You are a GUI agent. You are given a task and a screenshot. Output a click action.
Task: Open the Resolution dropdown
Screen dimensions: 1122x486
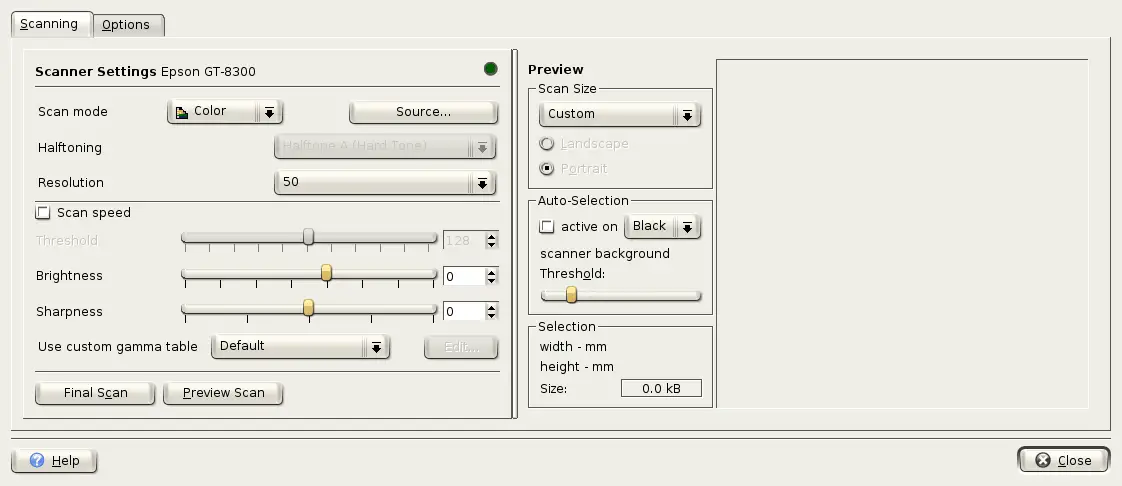pyautogui.click(x=385, y=183)
